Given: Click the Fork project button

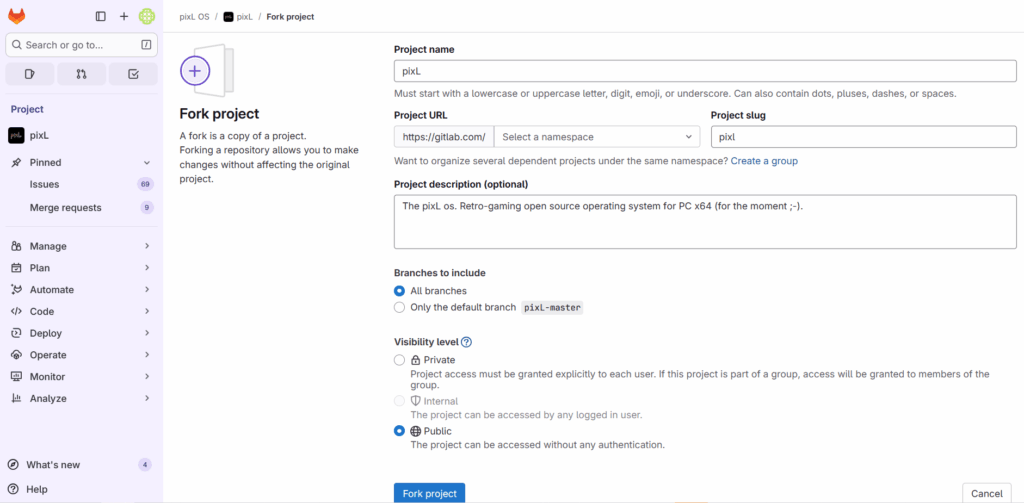Looking at the screenshot, I should (x=429, y=493).
